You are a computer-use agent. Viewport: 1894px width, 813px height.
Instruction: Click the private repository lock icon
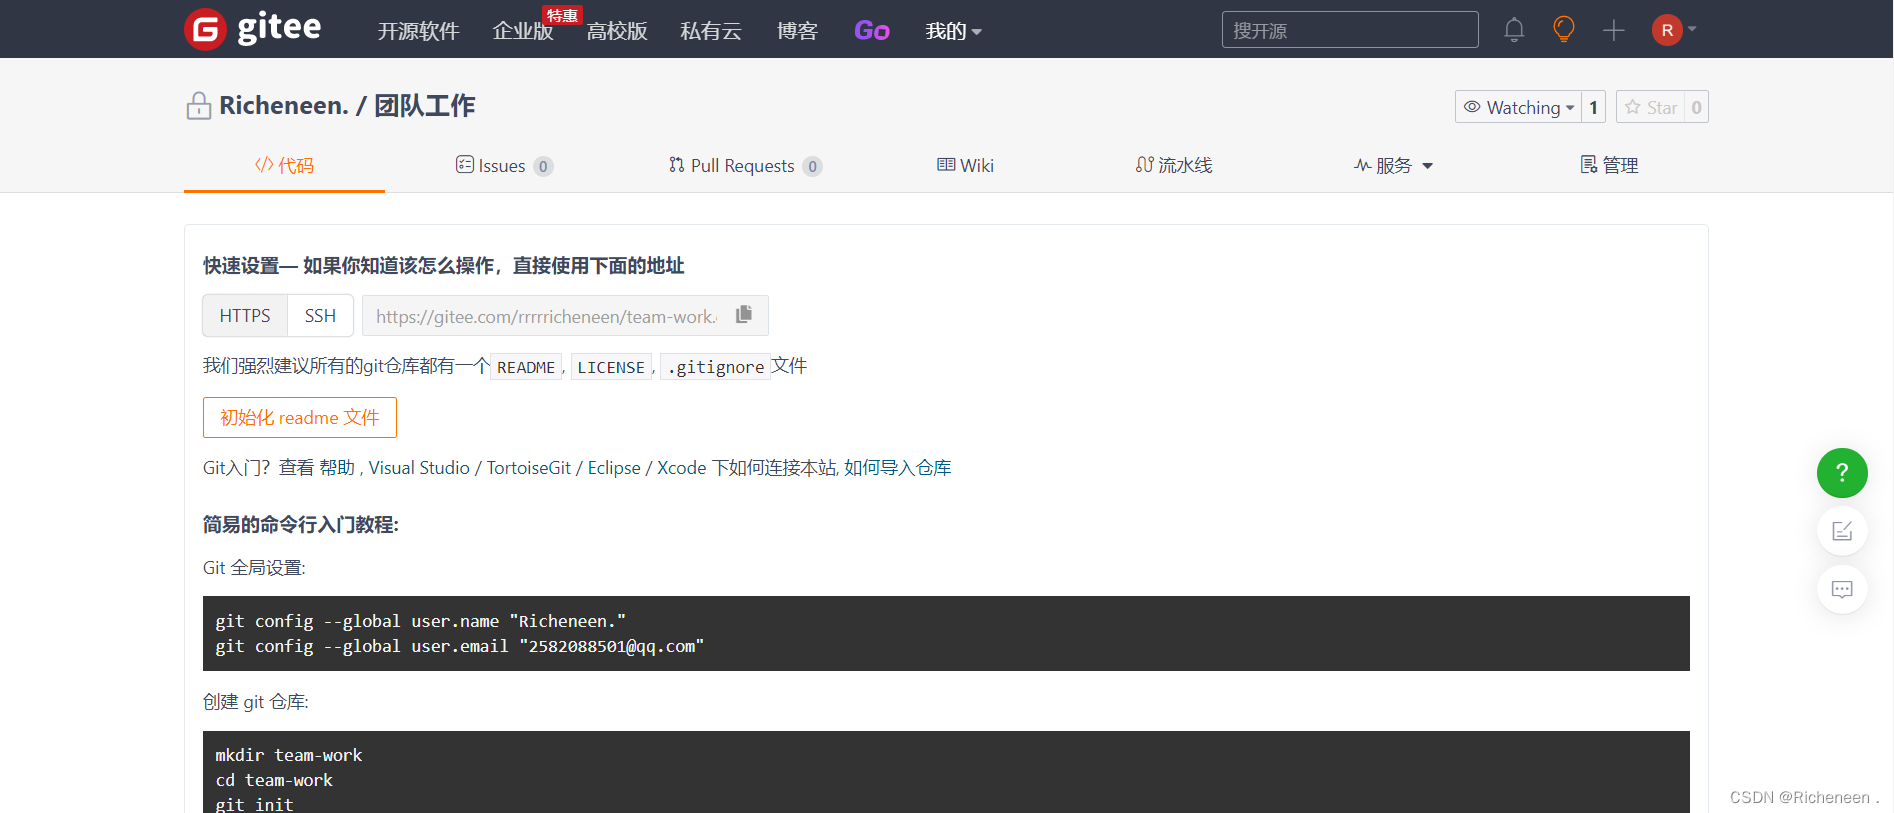click(x=198, y=105)
